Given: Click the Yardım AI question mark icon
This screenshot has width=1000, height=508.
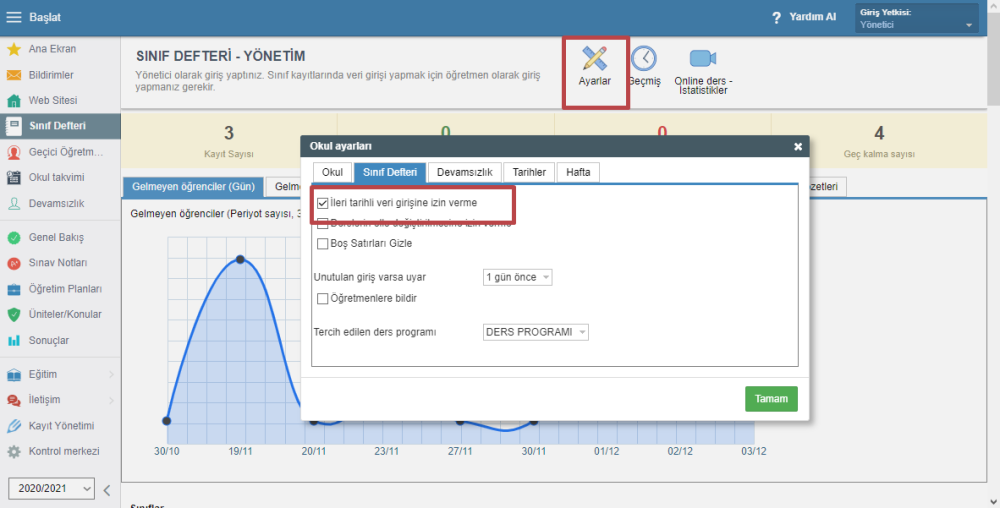Looking at the screenshot, I should (776, 18).
